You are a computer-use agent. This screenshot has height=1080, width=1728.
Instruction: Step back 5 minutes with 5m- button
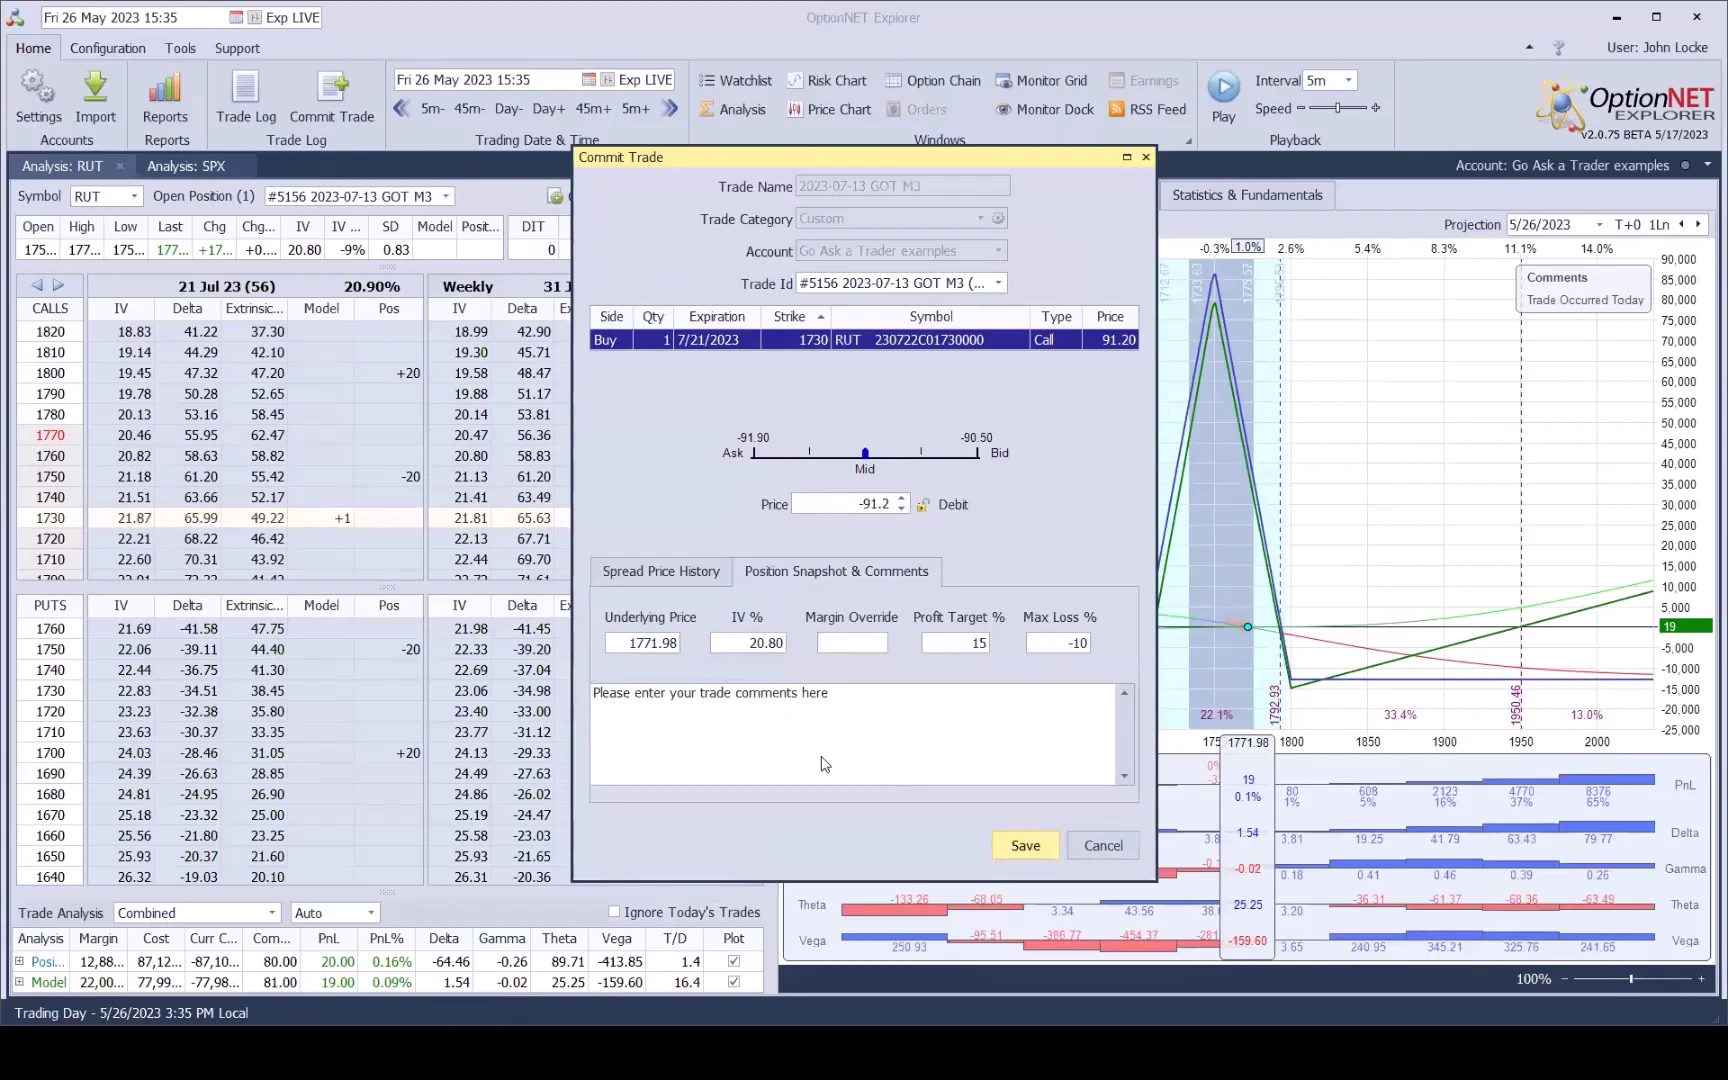[x=432, y=109]
